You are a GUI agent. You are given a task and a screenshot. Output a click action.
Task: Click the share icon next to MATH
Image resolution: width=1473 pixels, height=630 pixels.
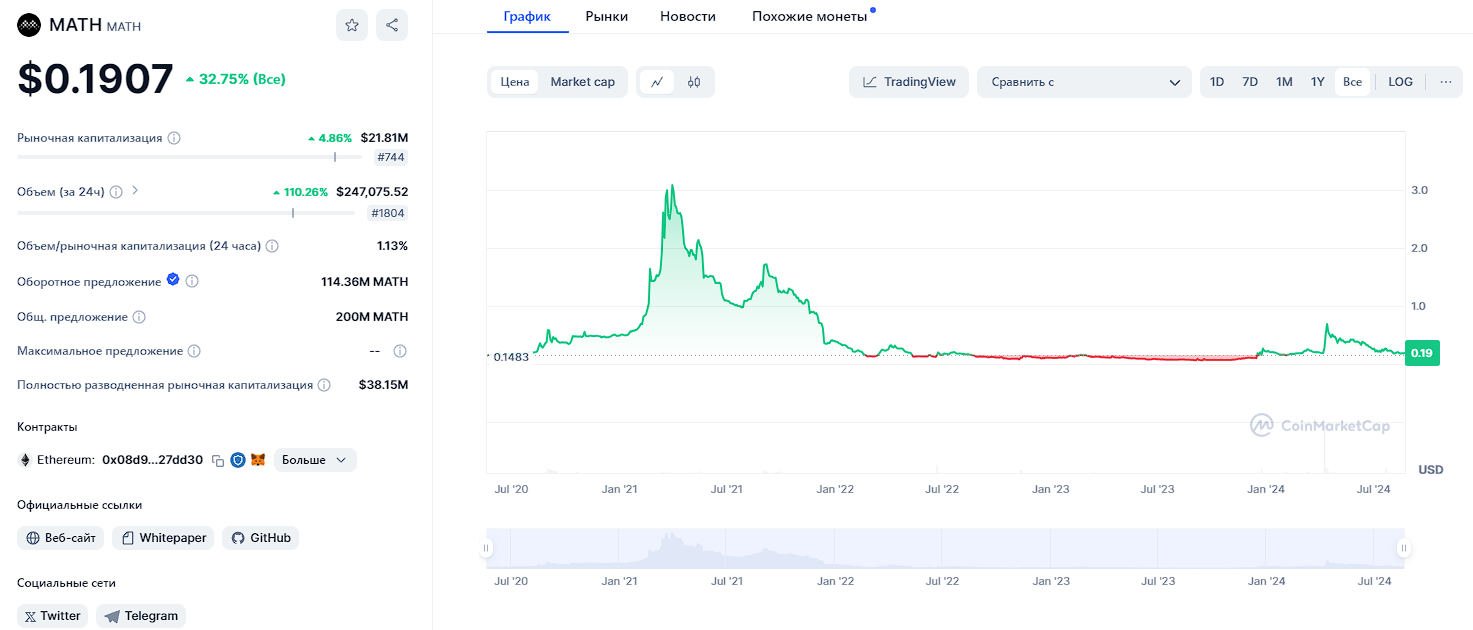coord(392,26)
